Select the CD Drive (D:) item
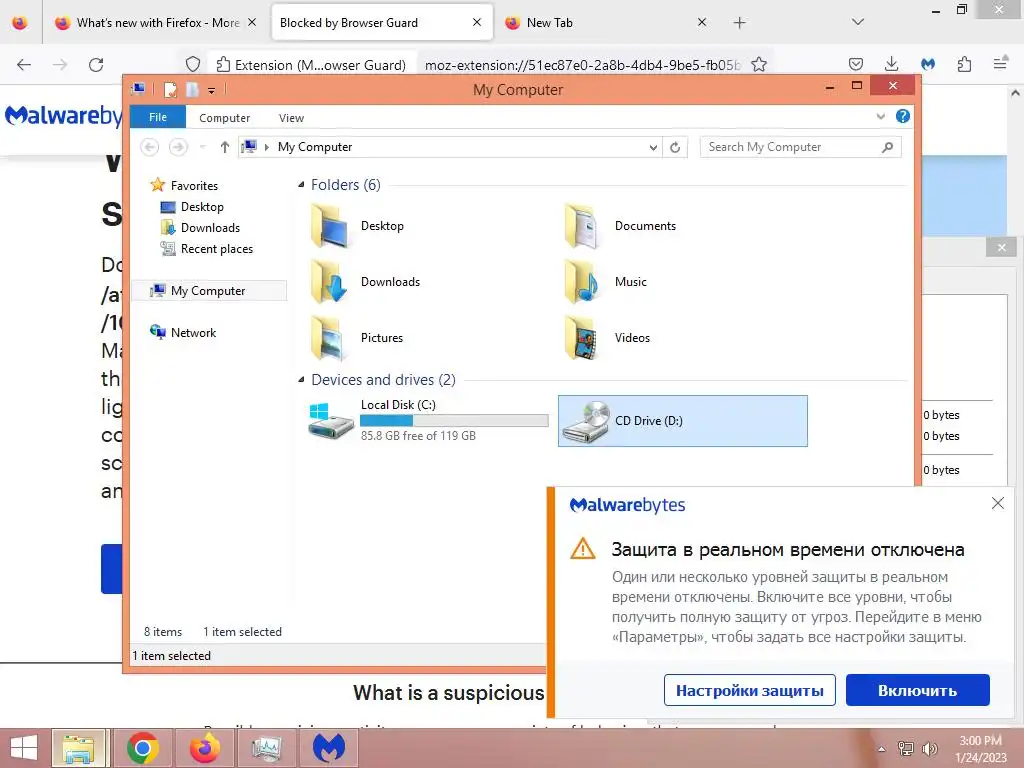1024x768 pixels. [682, 421]
